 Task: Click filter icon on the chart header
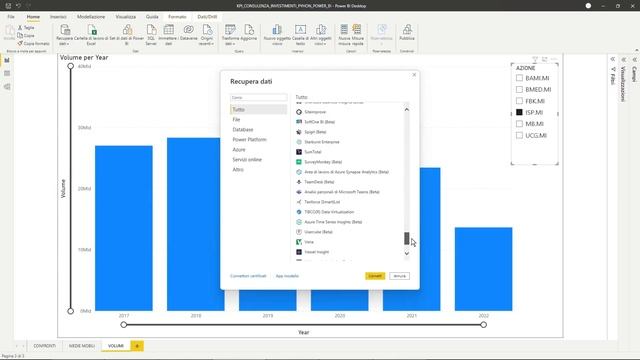(535, 59)
